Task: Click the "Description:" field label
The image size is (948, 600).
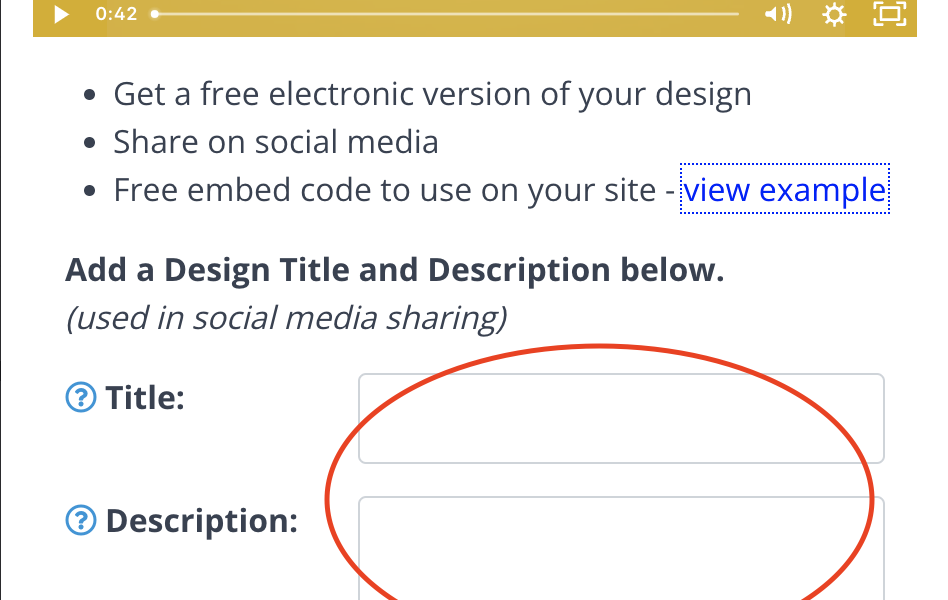Action: (x=201, y=521)
